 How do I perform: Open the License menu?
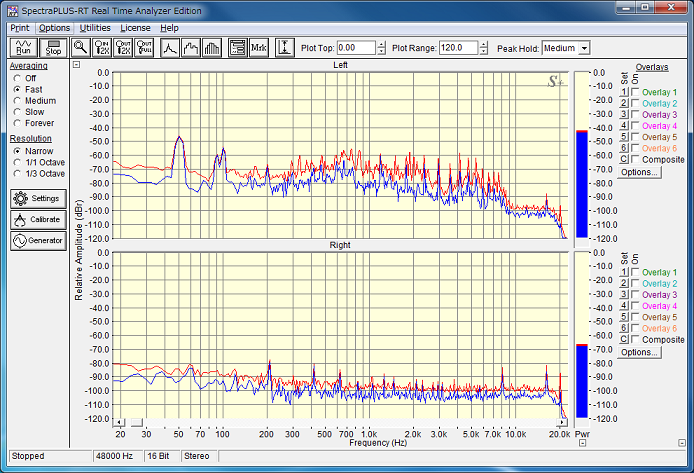click(135, 28)
